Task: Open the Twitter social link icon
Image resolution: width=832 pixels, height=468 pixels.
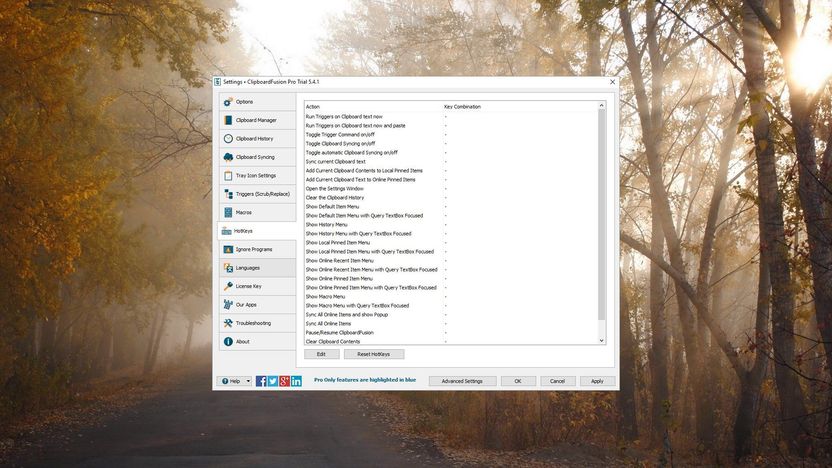Action: tap(273, 381)
